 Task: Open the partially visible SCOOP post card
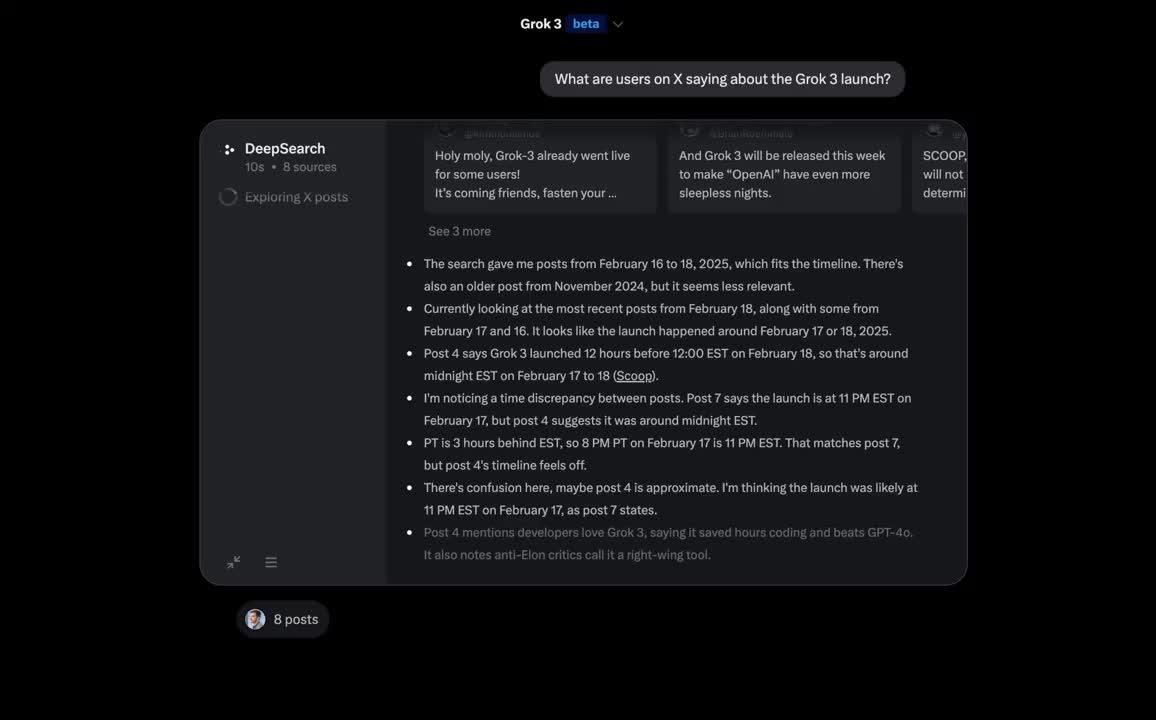939,167
